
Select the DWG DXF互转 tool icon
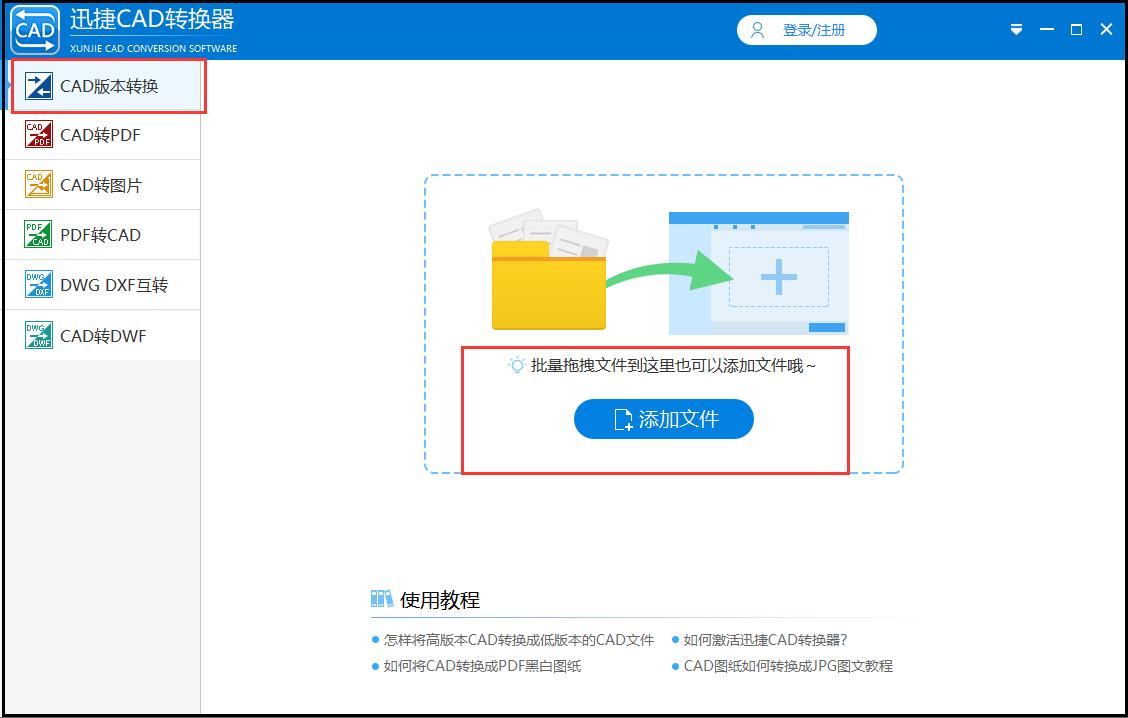38,284
